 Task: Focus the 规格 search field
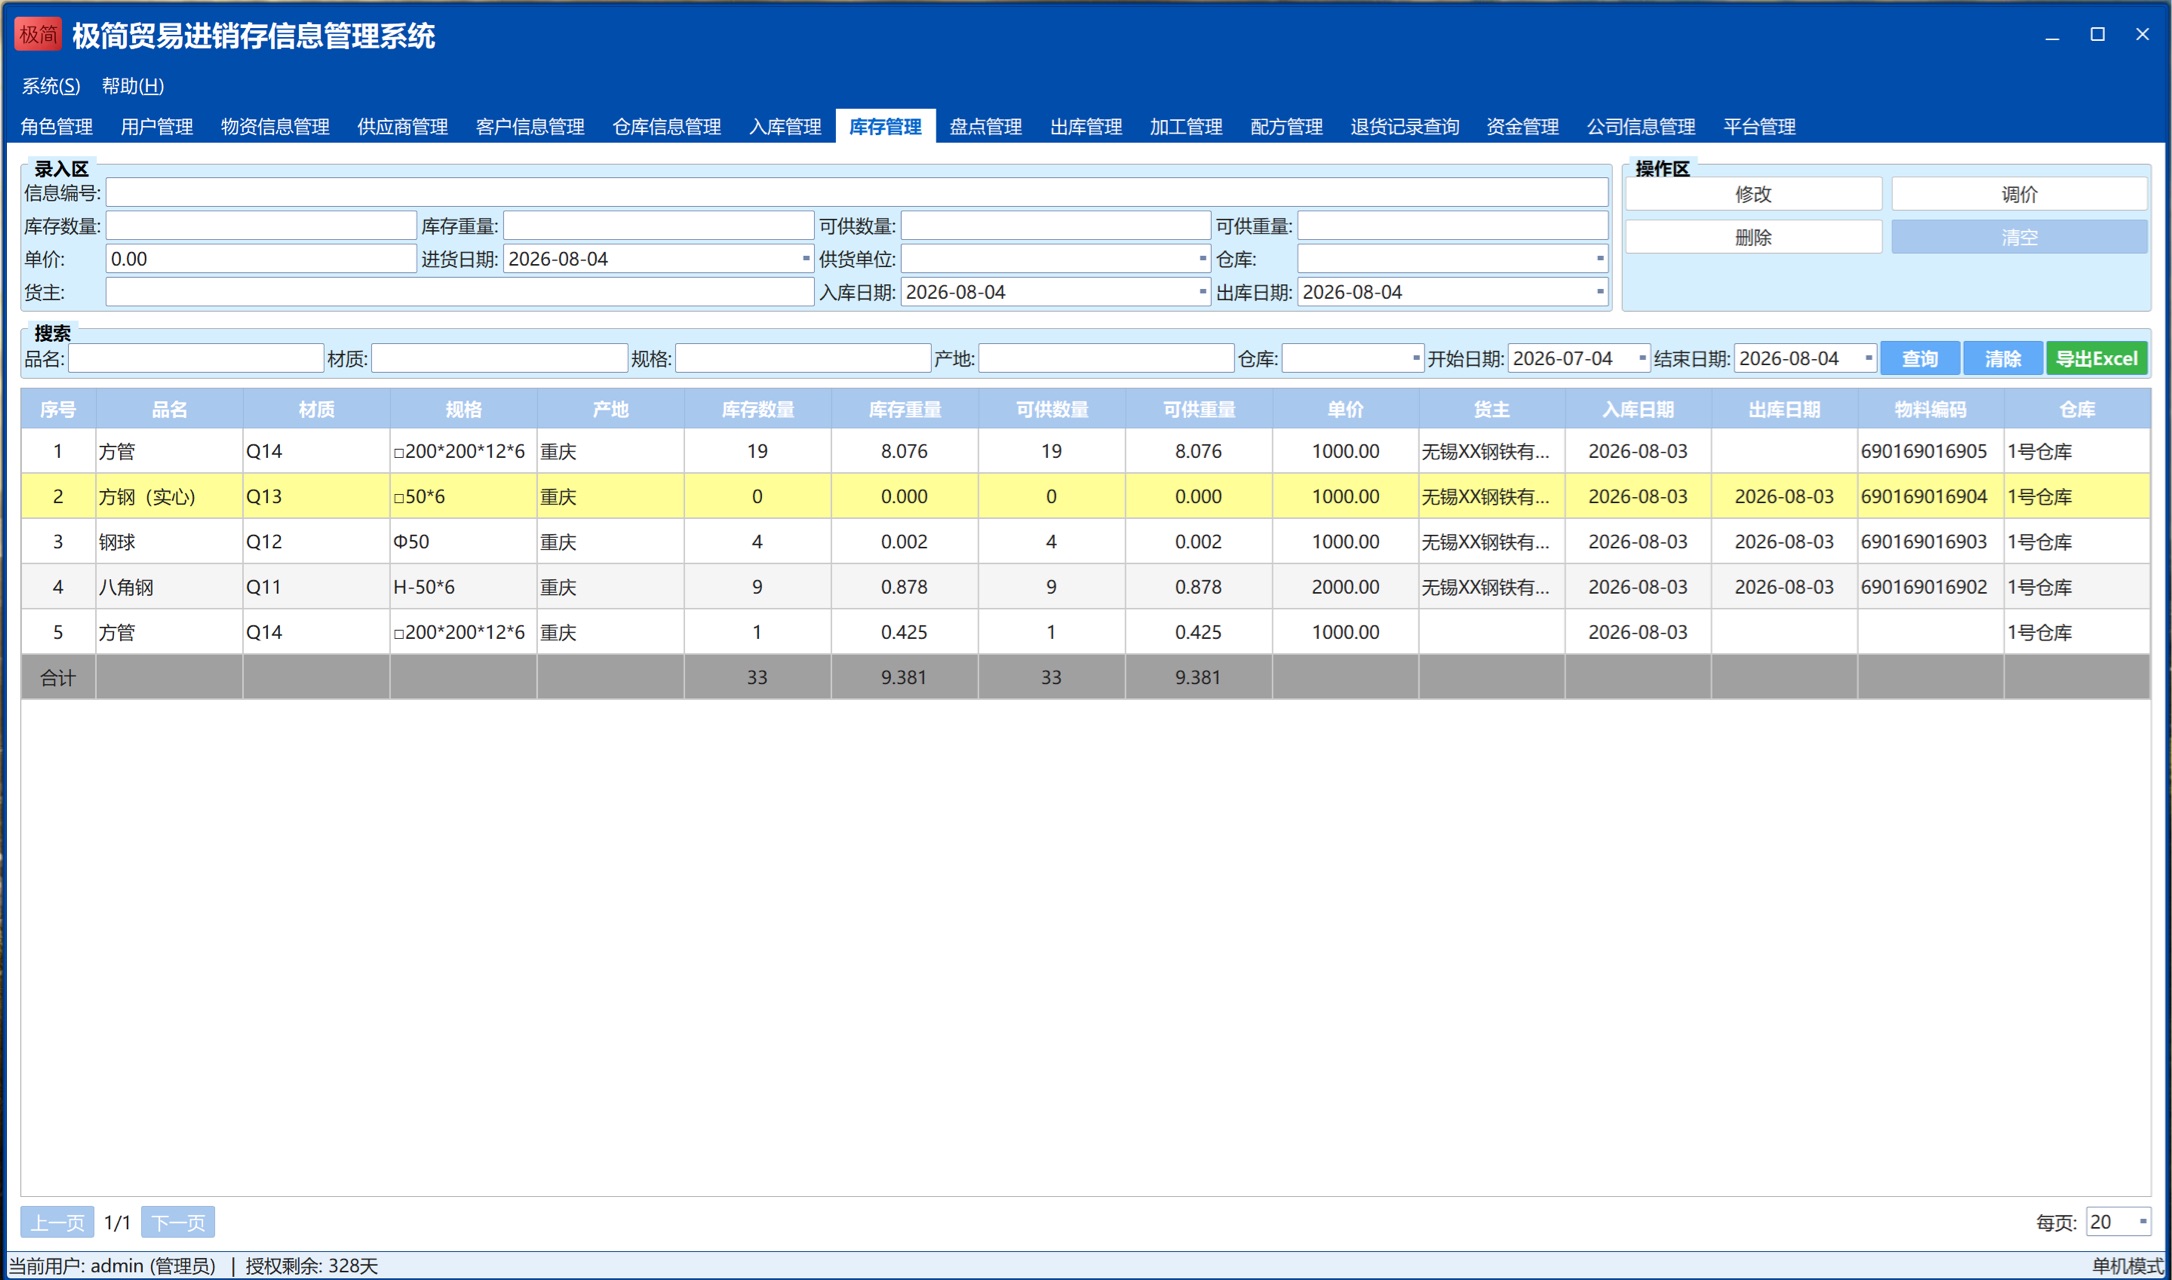pyautogui.click(x=803, y=358)
